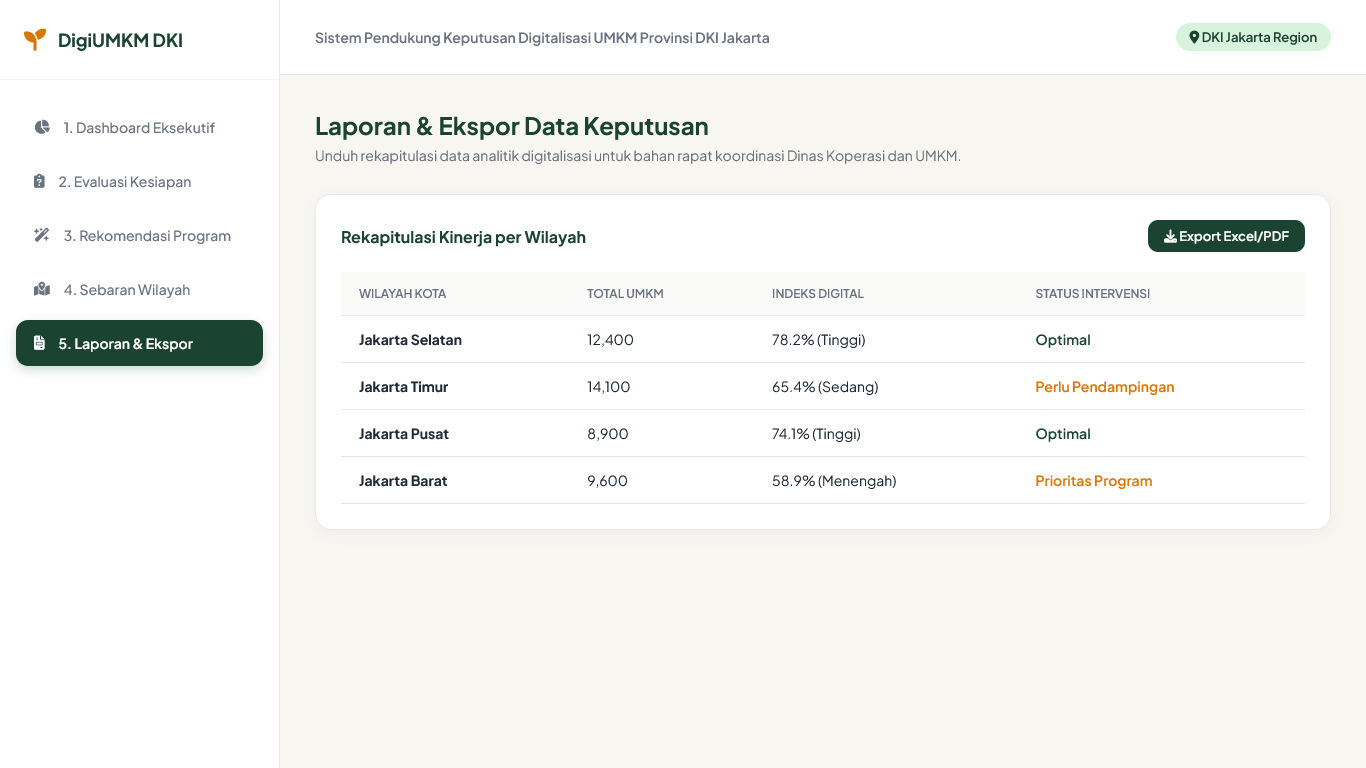Viewport: 1366px width, 768px height.
Task: Select the Jakarta Selatan row name
Action: point(410,340)
